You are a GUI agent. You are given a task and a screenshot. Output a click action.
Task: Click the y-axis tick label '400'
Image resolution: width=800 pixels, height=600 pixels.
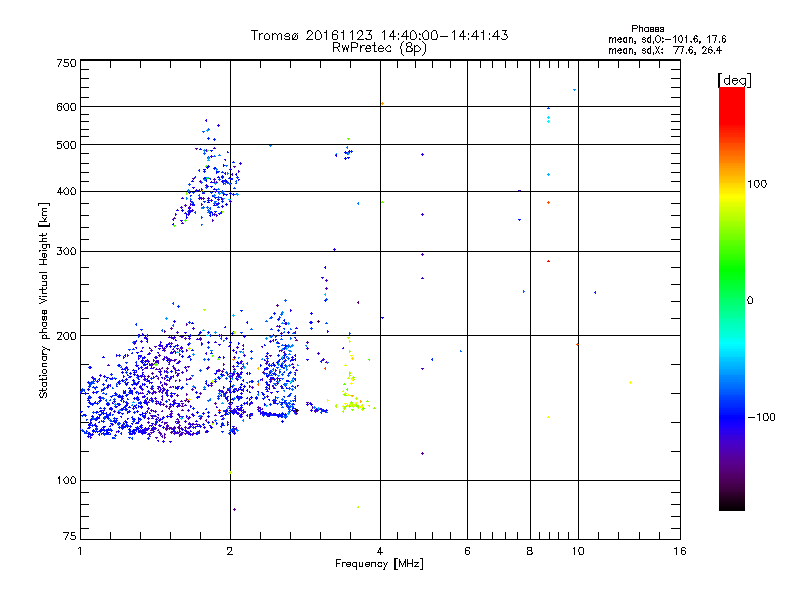(x=66, y=192)
